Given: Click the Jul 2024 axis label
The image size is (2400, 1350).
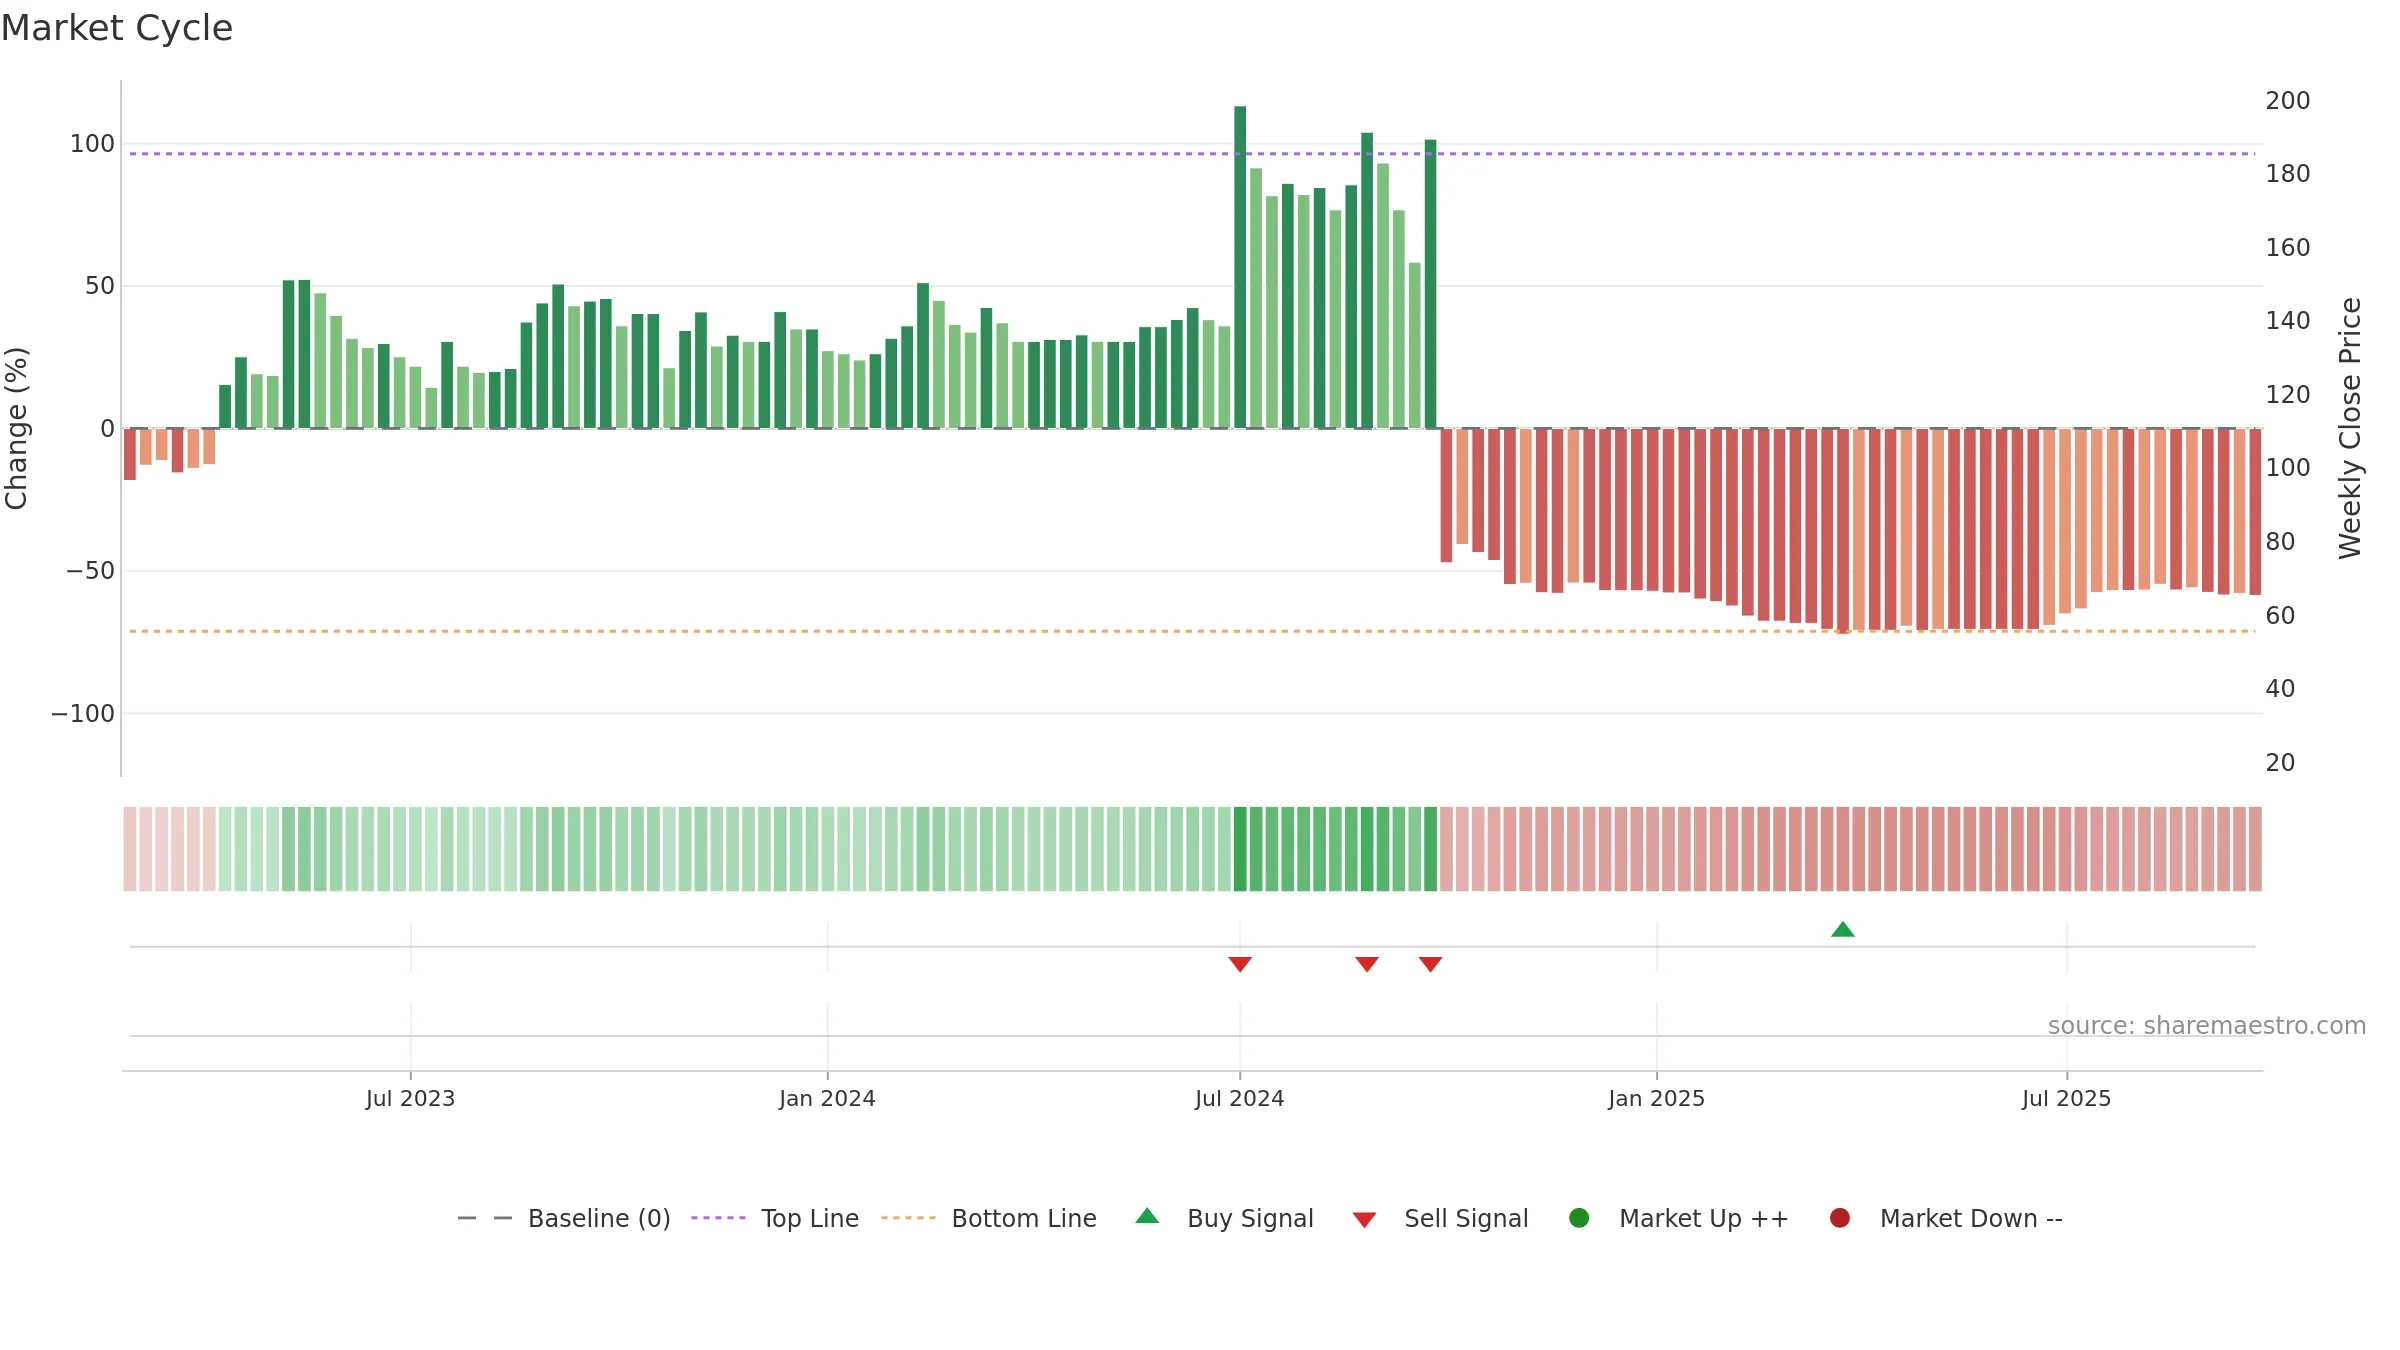Looking at the screenshot, I should [x=1240, y=1099].
